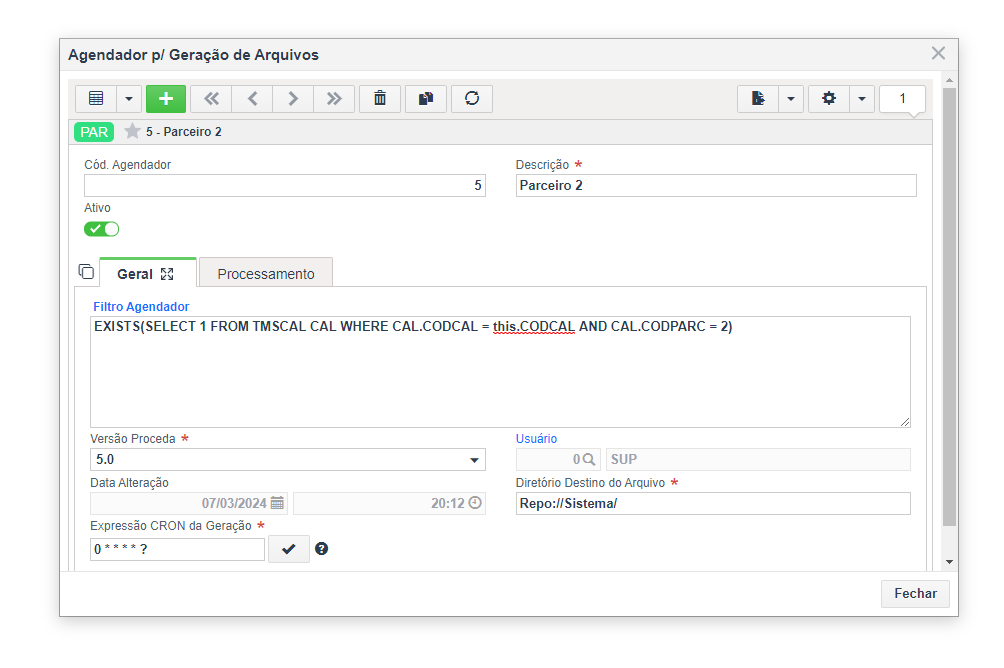Expand Geral tab to fullscreen icon
Screen dimensions: 1004x668
167,274
